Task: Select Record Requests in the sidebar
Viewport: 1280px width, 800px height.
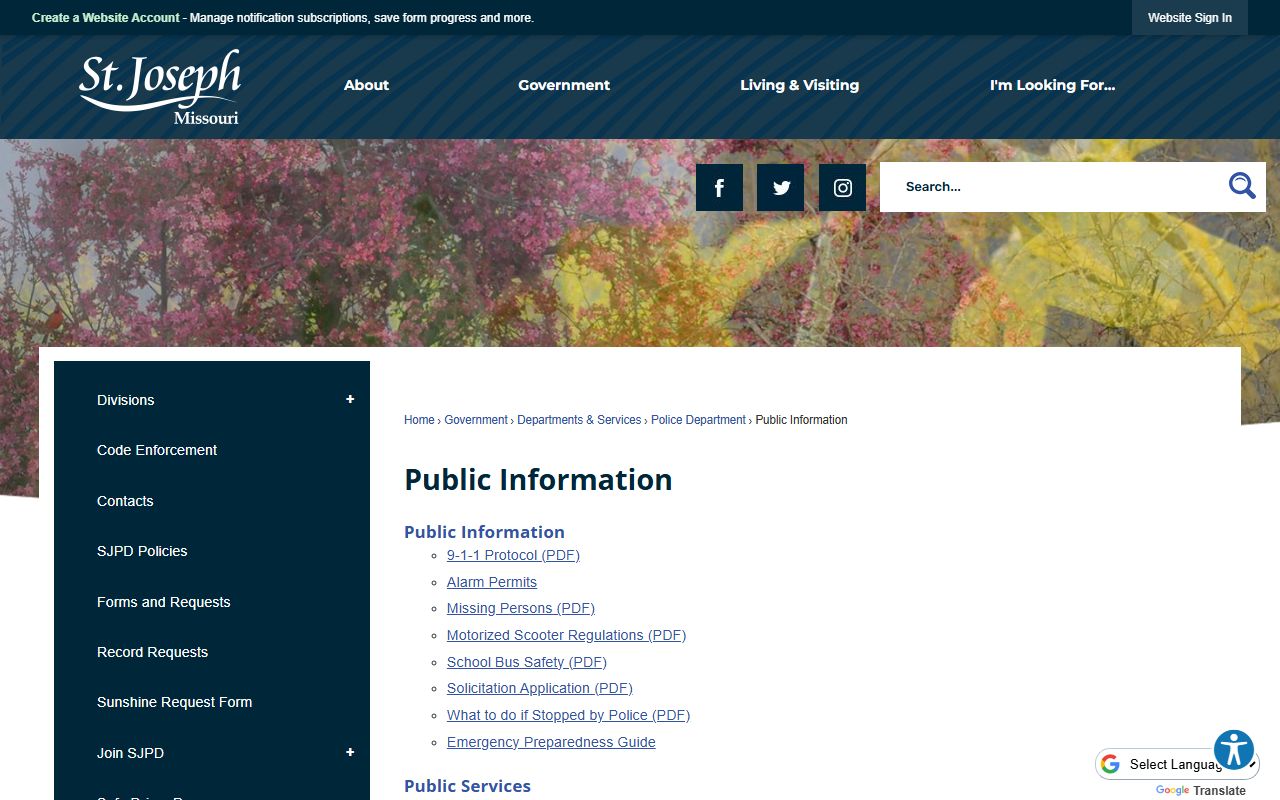Action: [x=152, y=652]
